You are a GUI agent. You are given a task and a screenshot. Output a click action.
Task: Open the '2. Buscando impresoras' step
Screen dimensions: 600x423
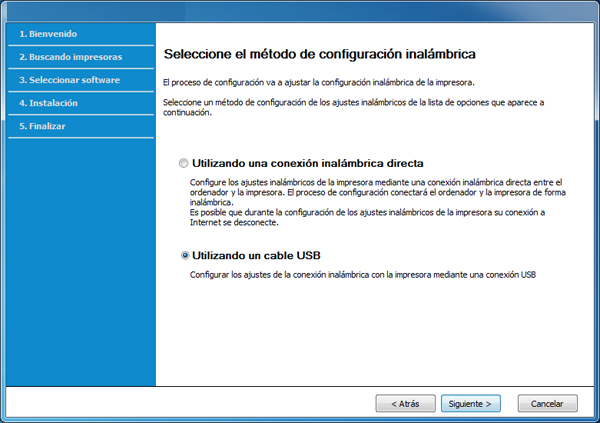81,57
